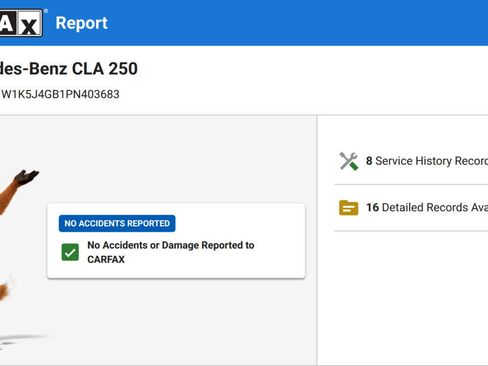
Task: Click the VIN W1K5J4GB1PN403683 text
Action: click(60, 94)
